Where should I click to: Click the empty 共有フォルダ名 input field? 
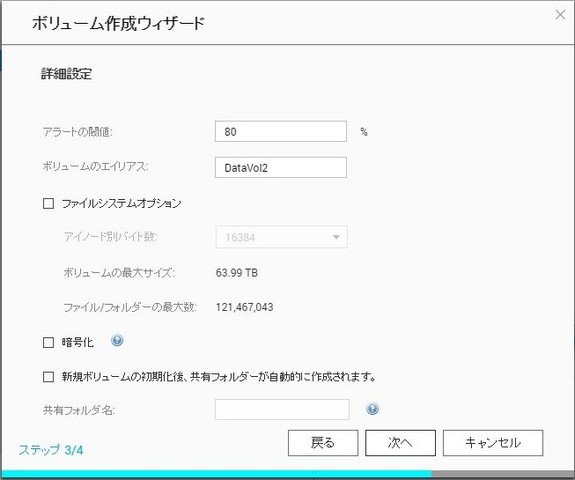point(282,409)
